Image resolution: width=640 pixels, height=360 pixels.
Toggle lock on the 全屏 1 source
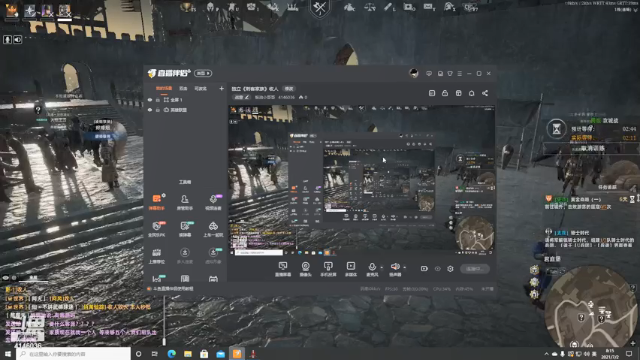158,100
